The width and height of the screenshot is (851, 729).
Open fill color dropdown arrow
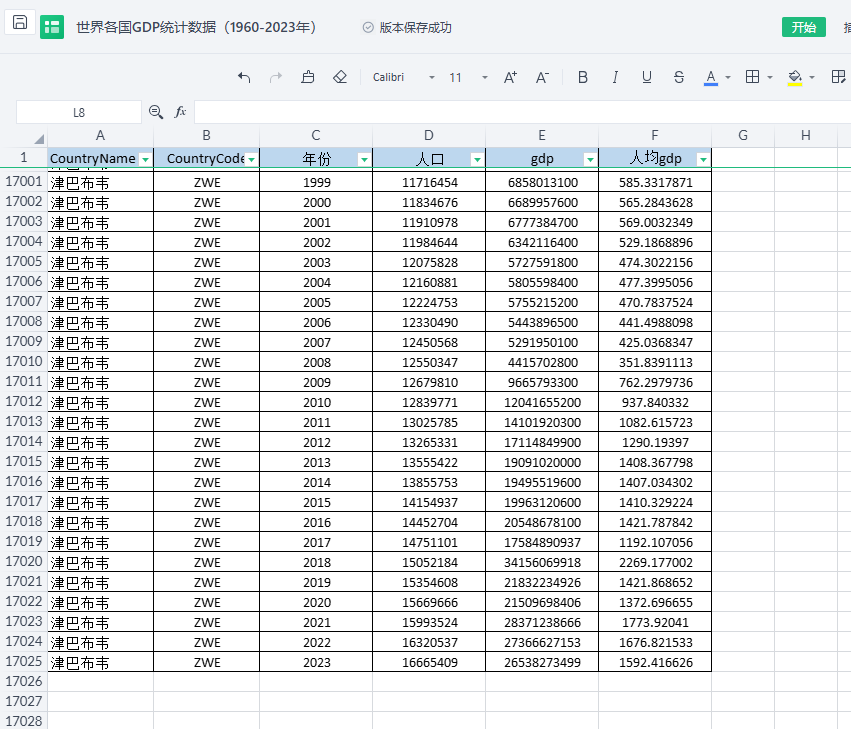coord(812,78)
